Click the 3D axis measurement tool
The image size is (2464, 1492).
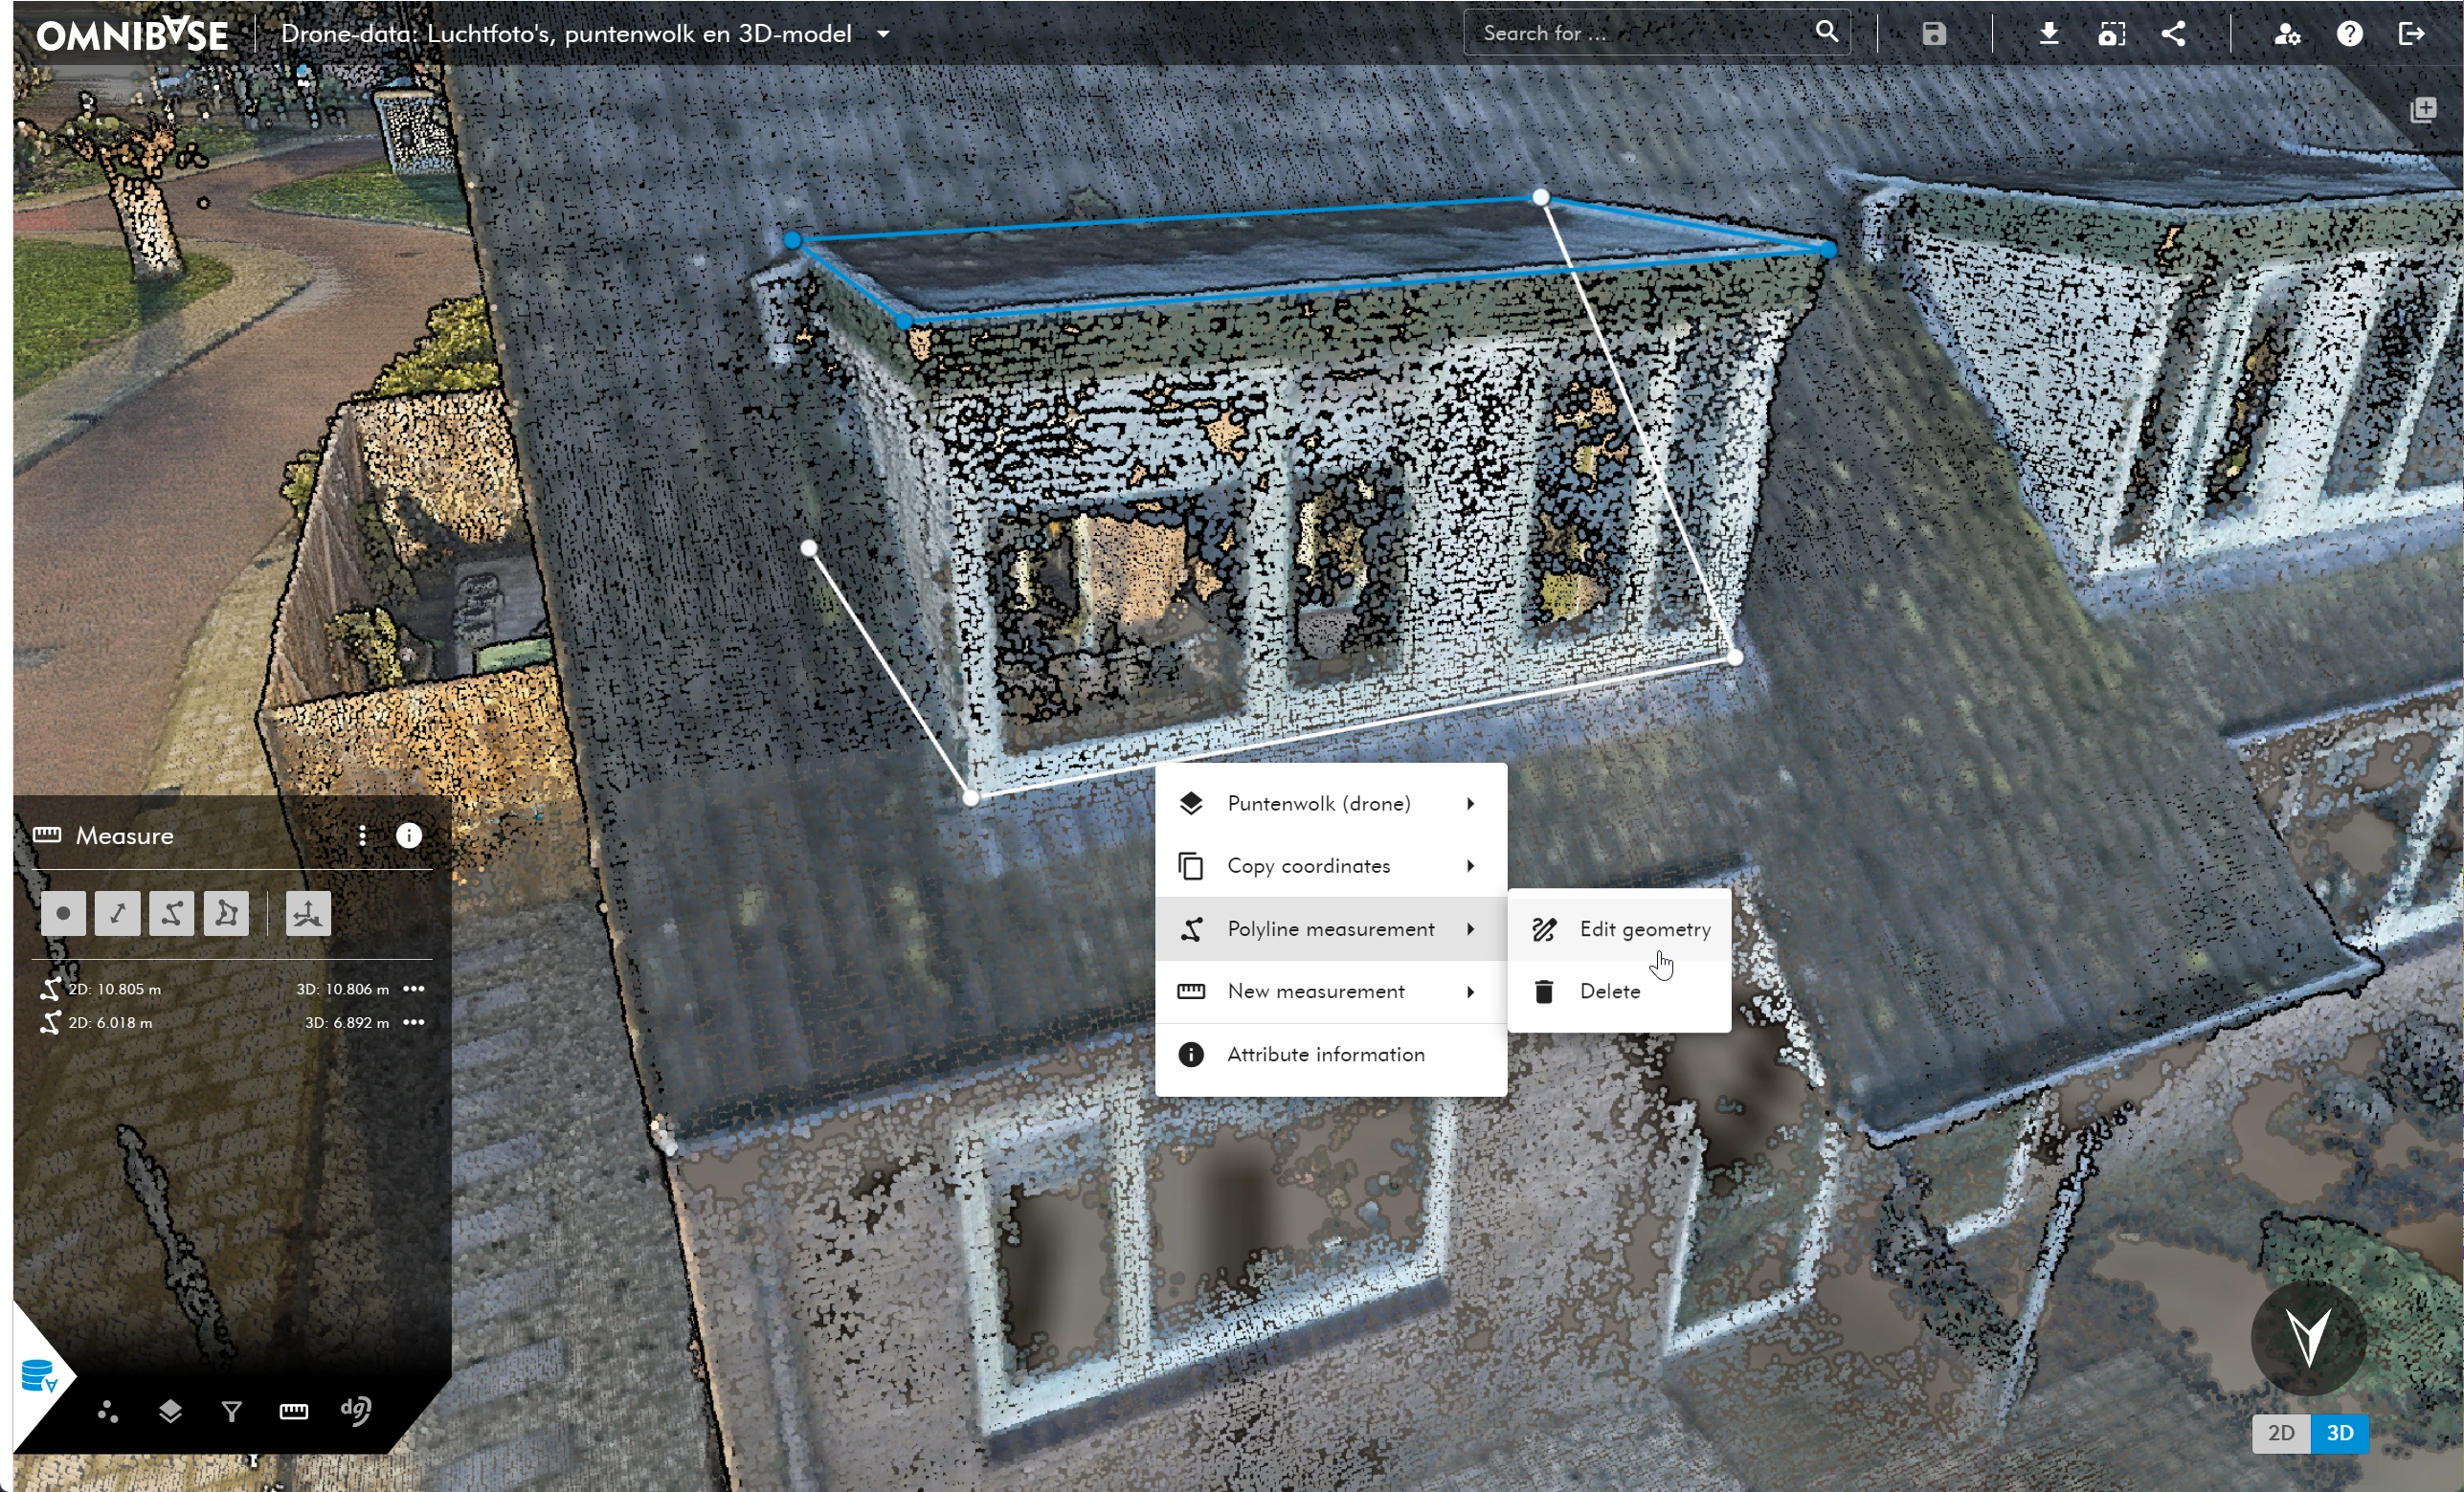point(308,913)
